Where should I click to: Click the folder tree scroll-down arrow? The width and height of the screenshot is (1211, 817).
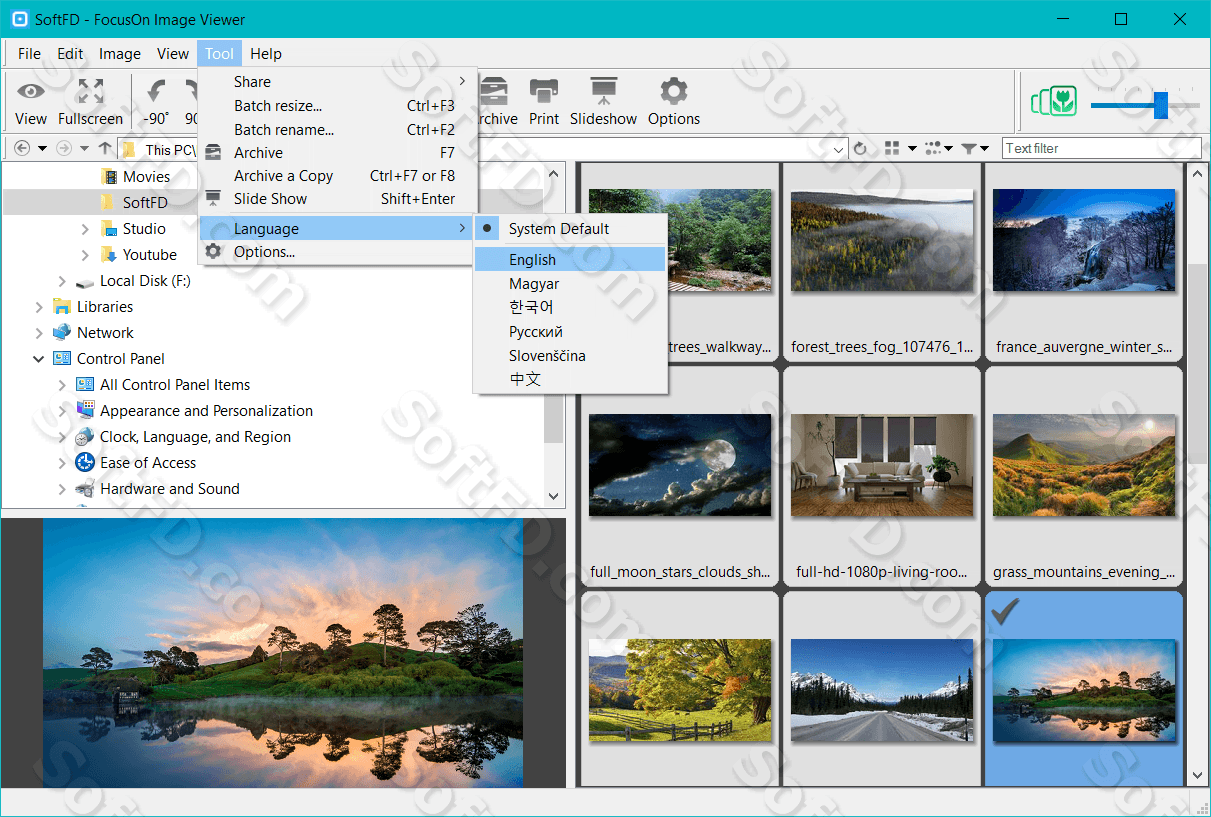tap(554, 495)
